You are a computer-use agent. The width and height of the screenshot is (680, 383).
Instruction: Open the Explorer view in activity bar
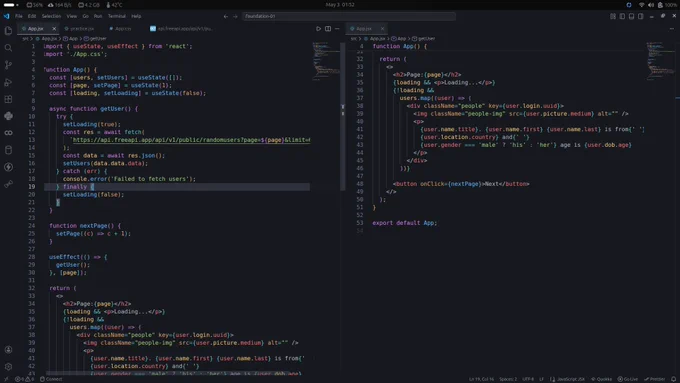[8, 31]
